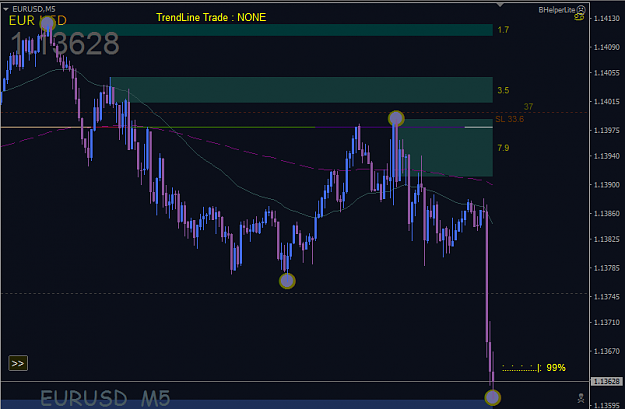Click the BHelperLite expert name text
The height and width of the screenshot is (409, 625).
pyautogui.click(x=556, y=10)
